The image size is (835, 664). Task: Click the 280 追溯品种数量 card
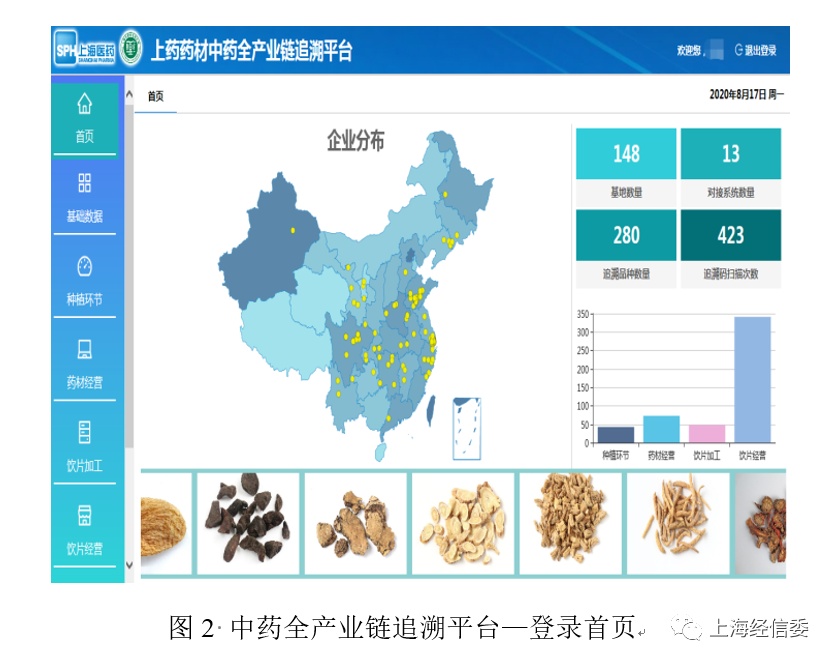point(626,249)
